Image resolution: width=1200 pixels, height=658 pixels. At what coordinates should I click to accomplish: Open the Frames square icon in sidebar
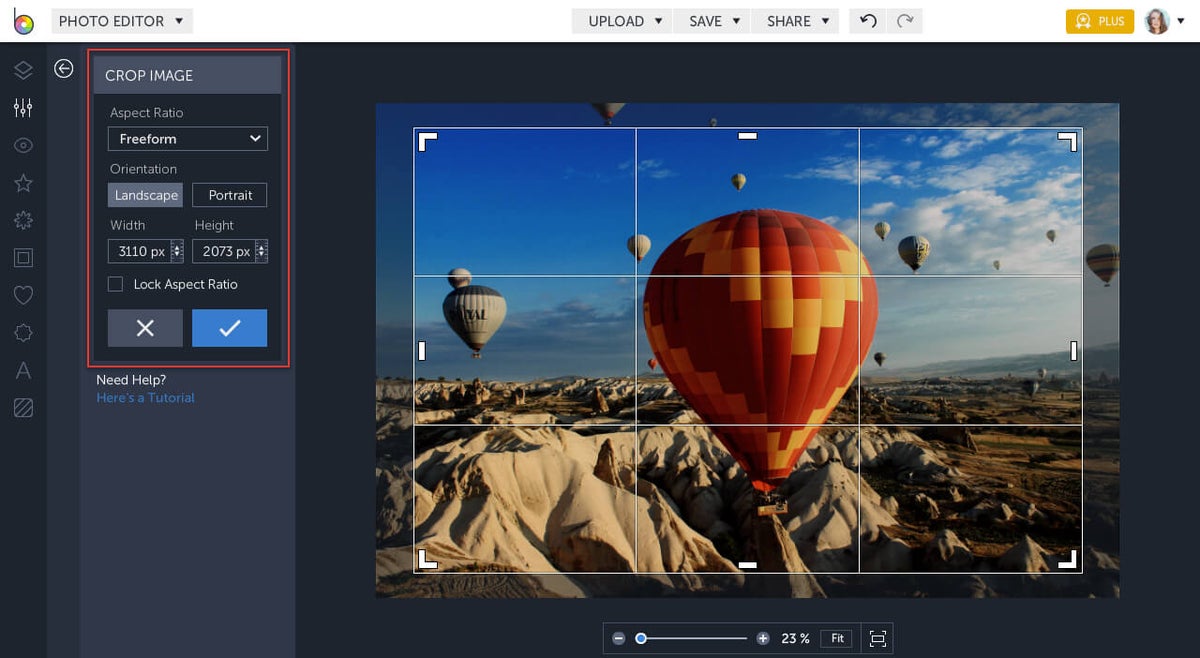coord(23,258)
